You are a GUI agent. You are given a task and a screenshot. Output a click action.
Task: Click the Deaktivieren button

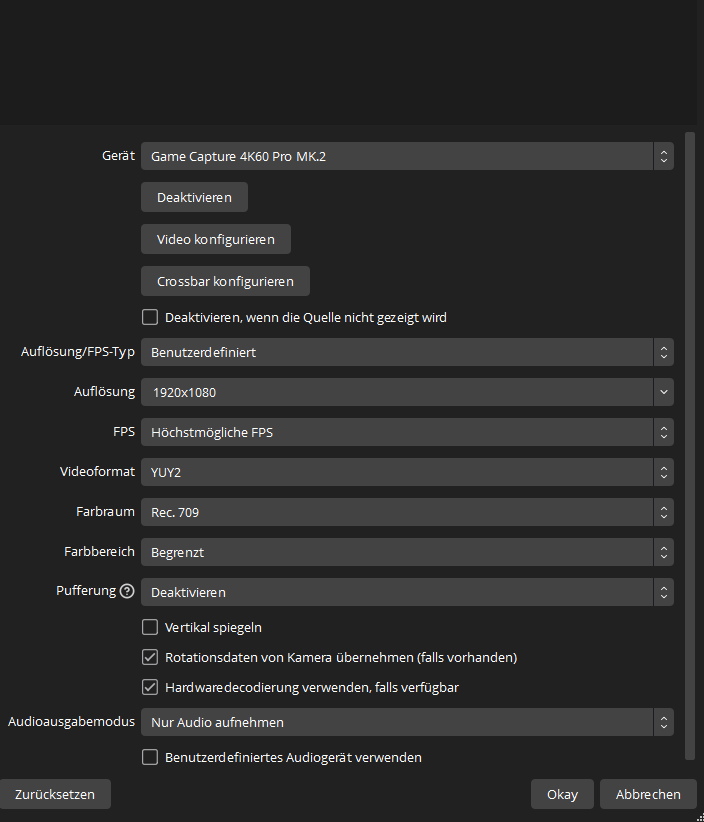[x=194, y=197]
